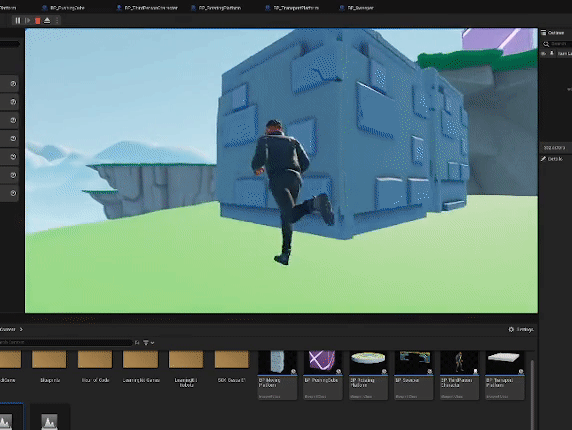The width and height of the screenshot is (572, 430).
Task: Open the Content Browser Settings
Action: pos(521,329)
